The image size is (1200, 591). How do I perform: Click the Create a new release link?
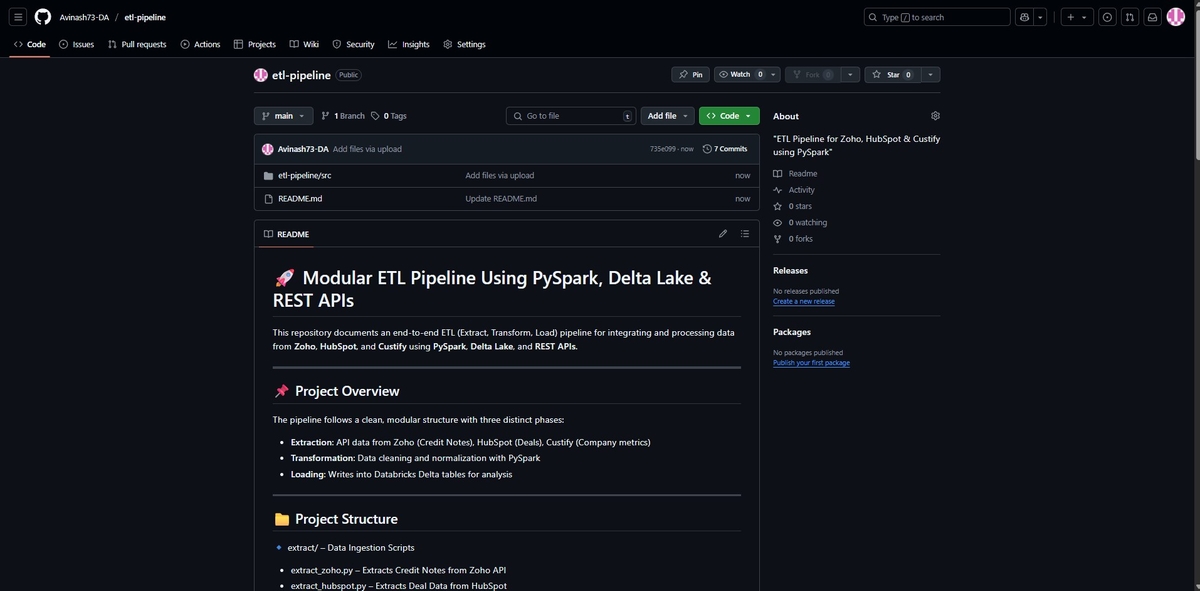pyautogui.click(x=804, y=301)
